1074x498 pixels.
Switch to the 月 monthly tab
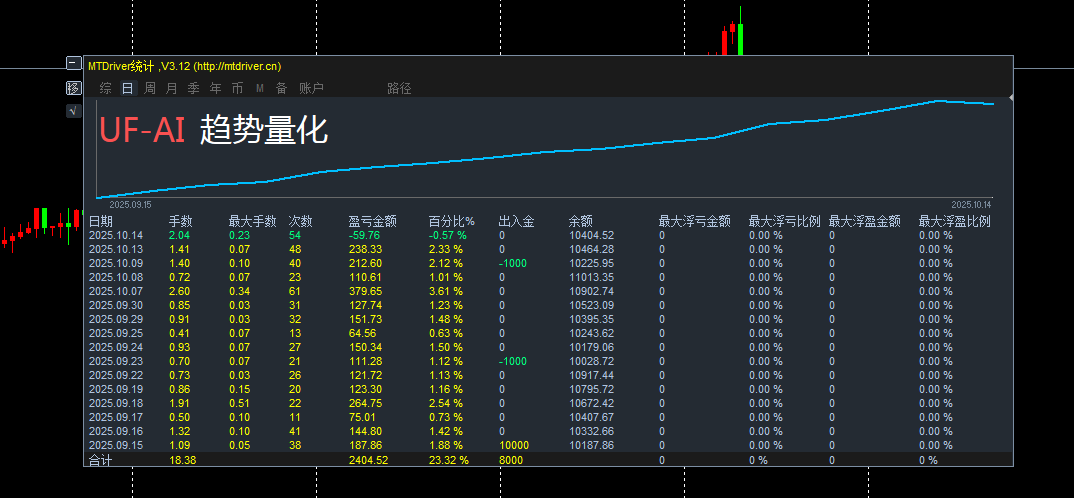(171, 88)
